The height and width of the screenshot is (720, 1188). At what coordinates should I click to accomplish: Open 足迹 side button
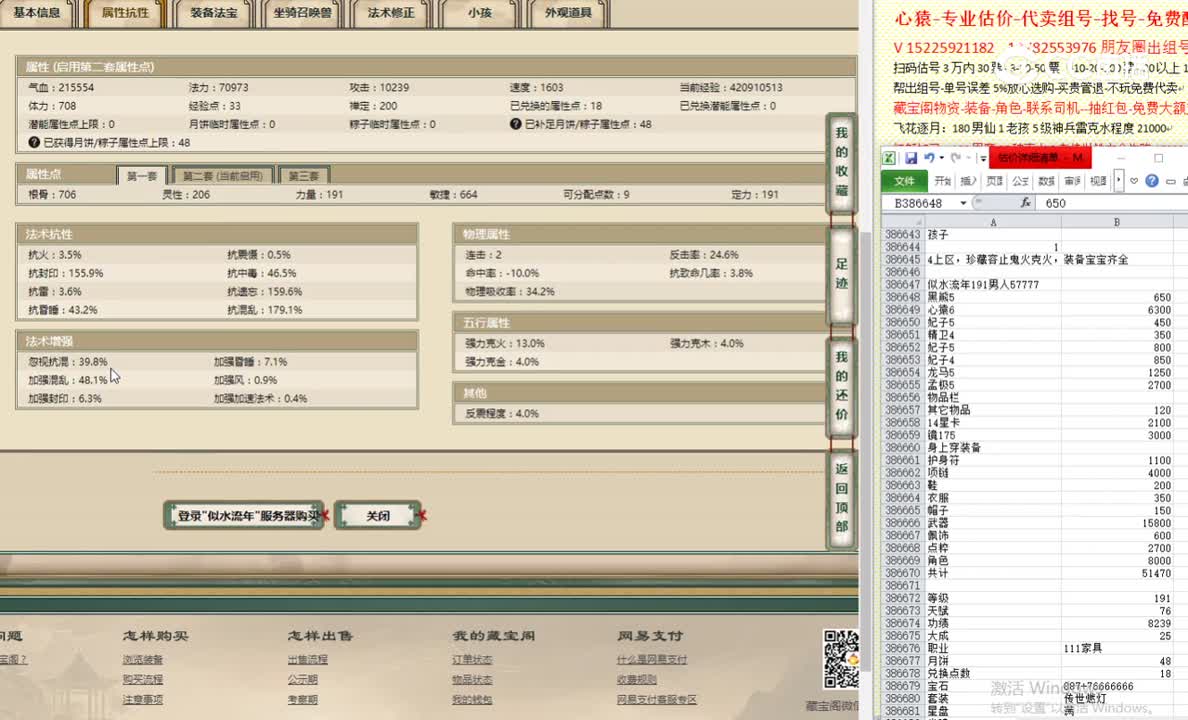tap(841, 274)
